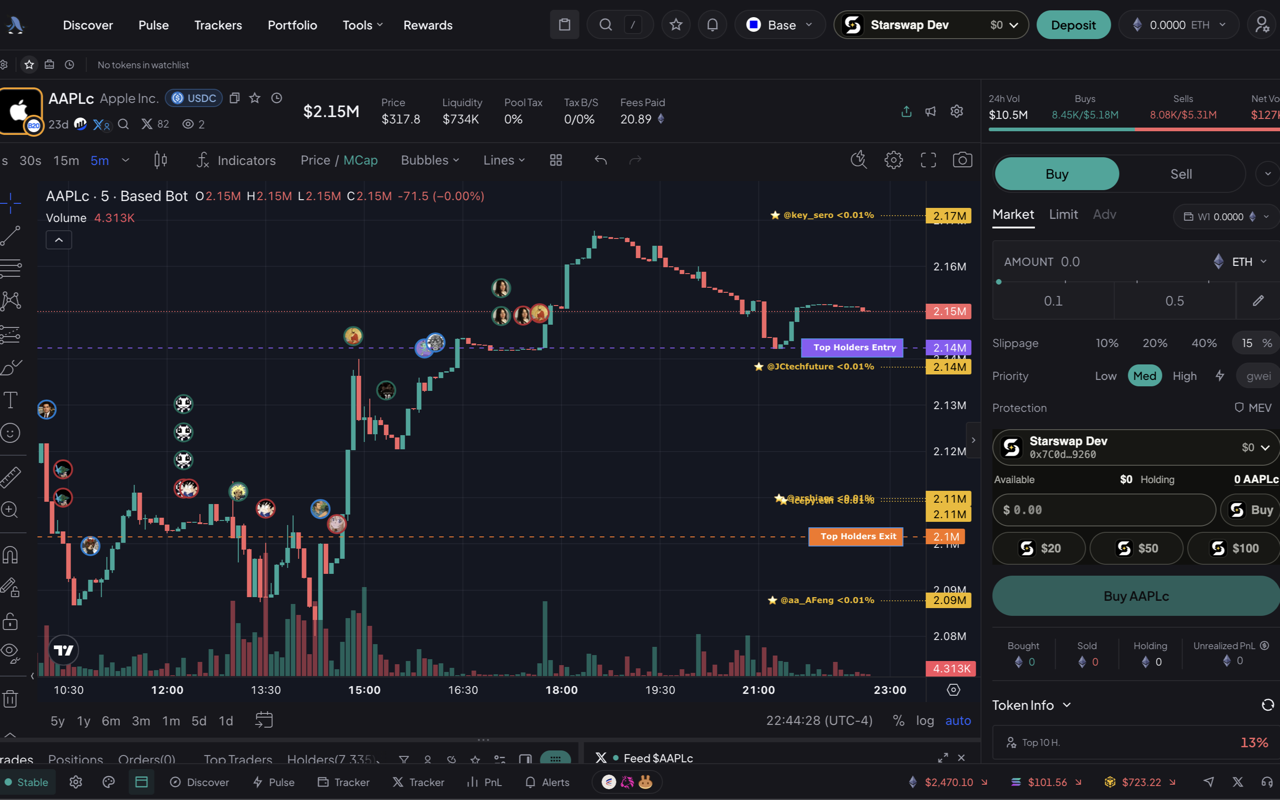Open the theme palette icon in bottom bar
This screenshot has width=1280, height=800.
[x=109, y=782]
